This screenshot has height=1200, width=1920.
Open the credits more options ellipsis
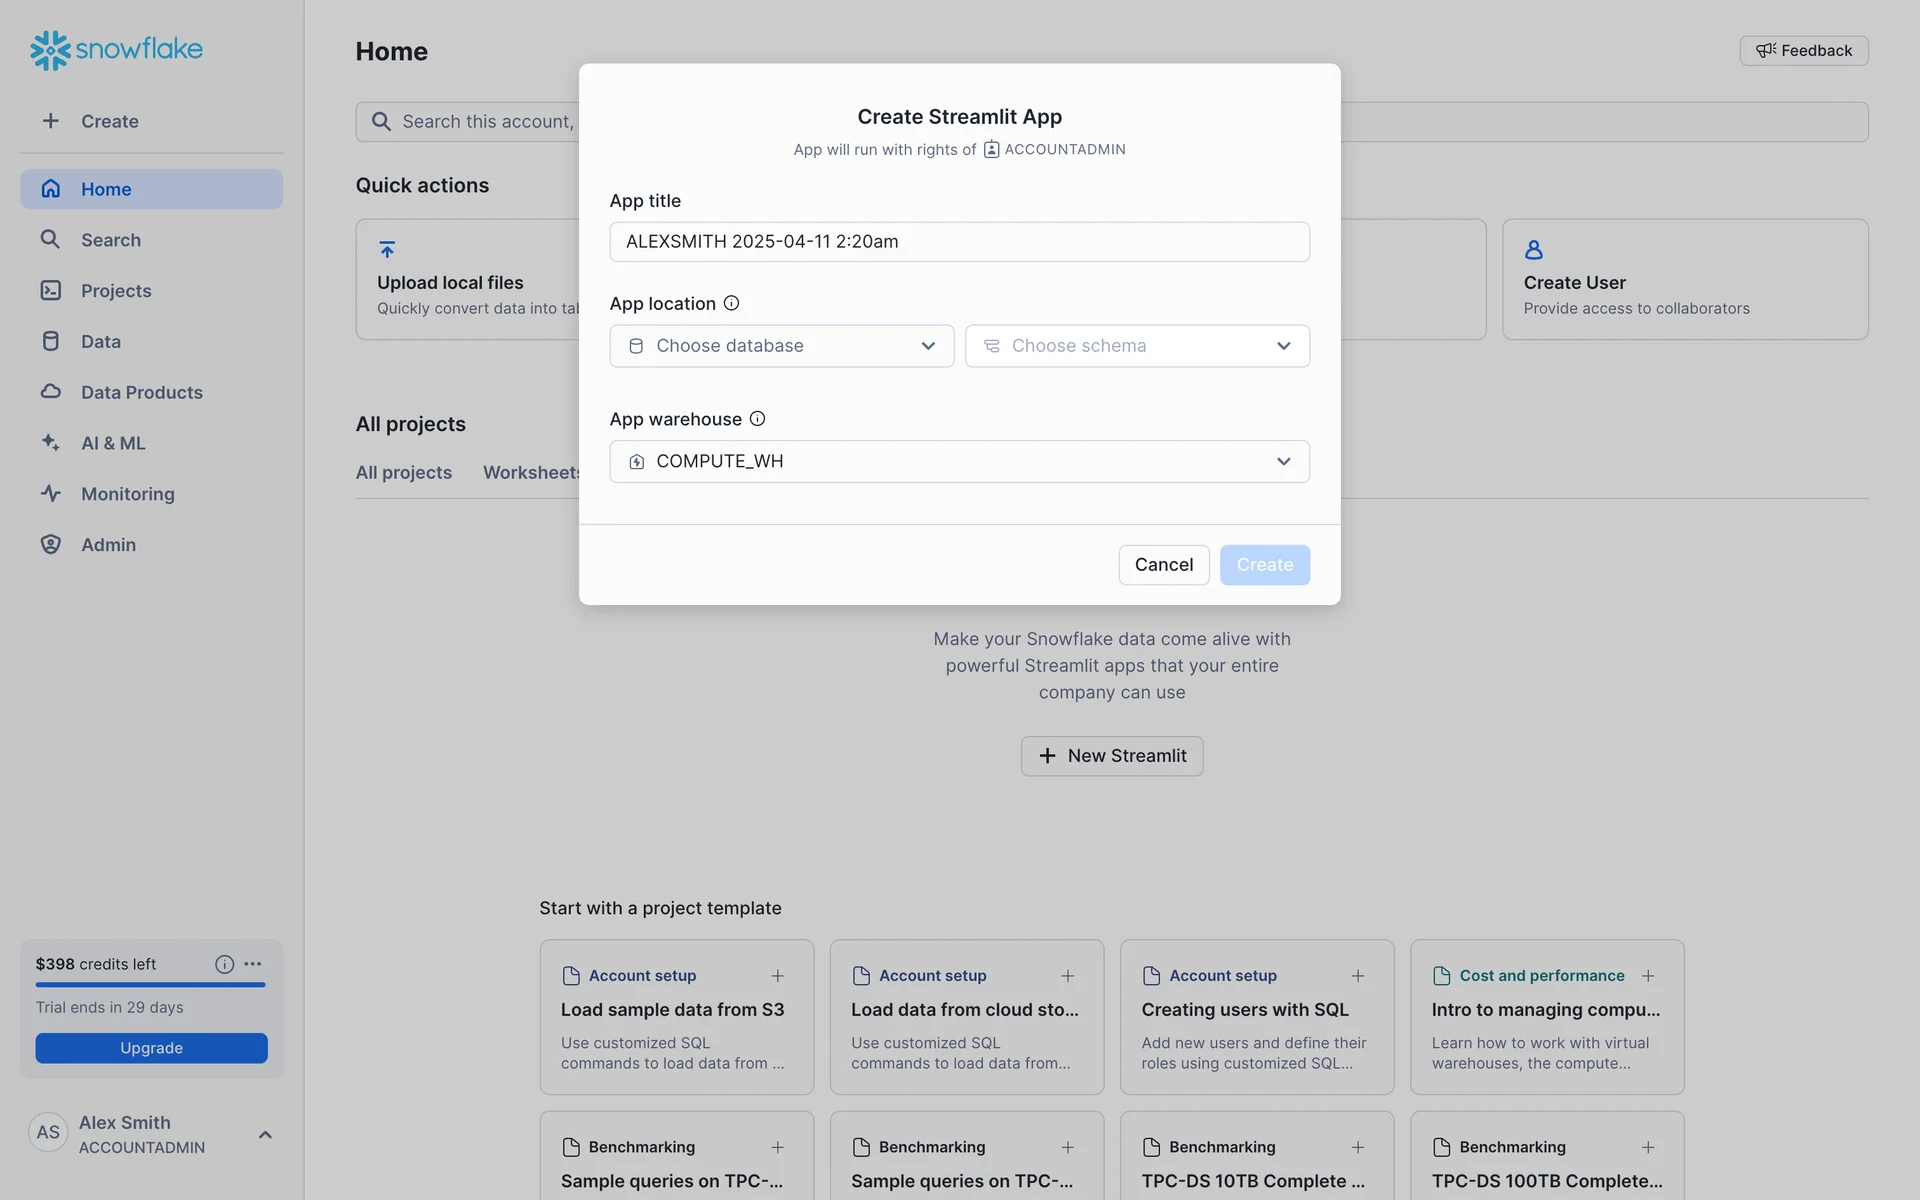tap(253, 964)
